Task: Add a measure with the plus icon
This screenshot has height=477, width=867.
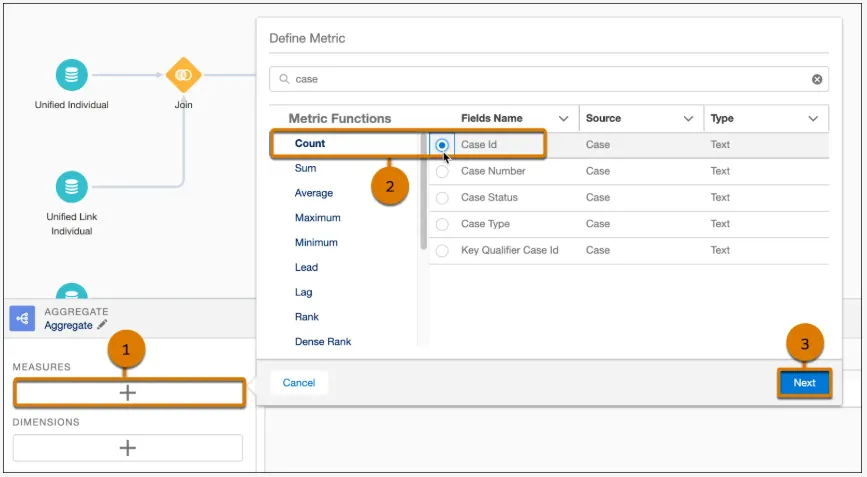Action: pos(128,393)
